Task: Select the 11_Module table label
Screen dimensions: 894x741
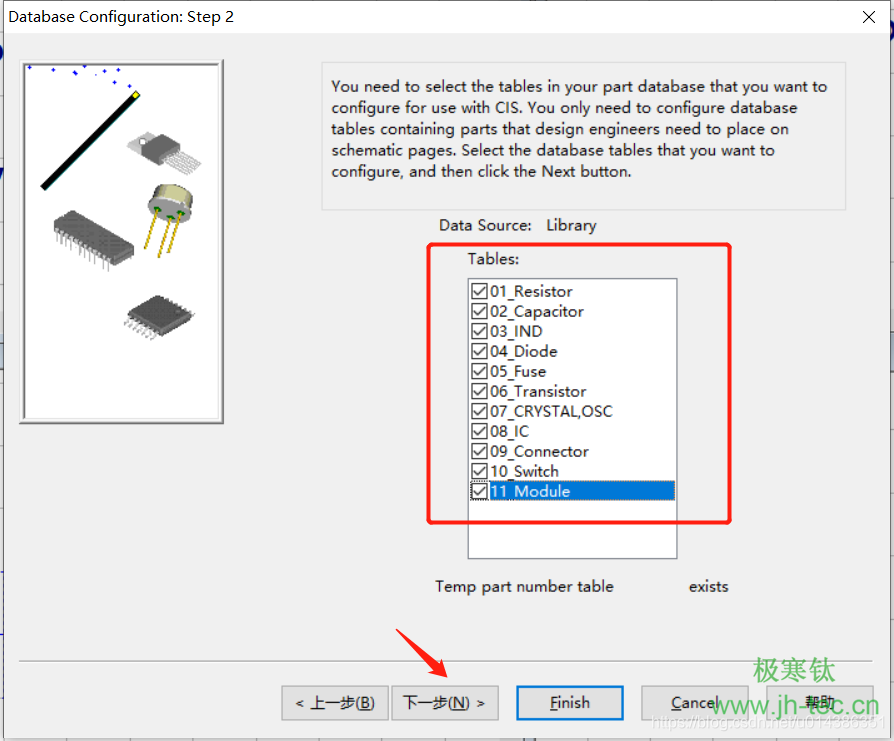Action: click(x=530, y=492)
